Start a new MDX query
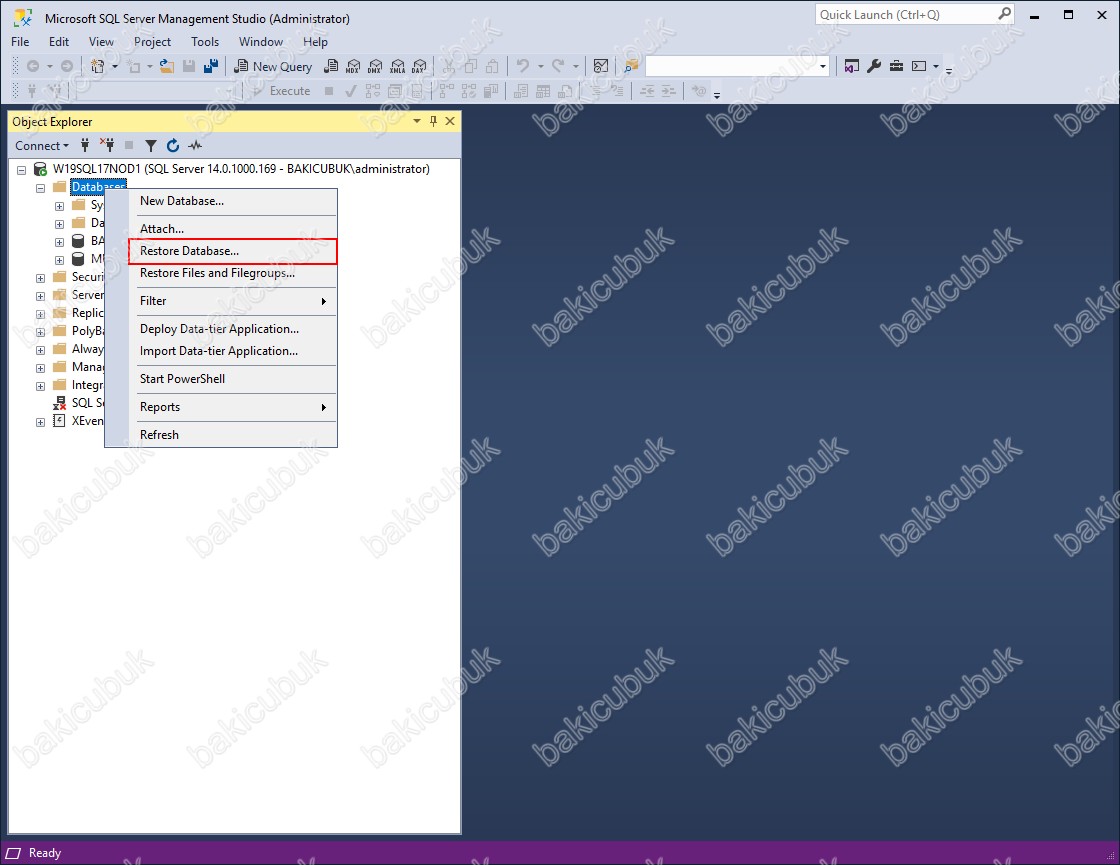 coord(353,66)
